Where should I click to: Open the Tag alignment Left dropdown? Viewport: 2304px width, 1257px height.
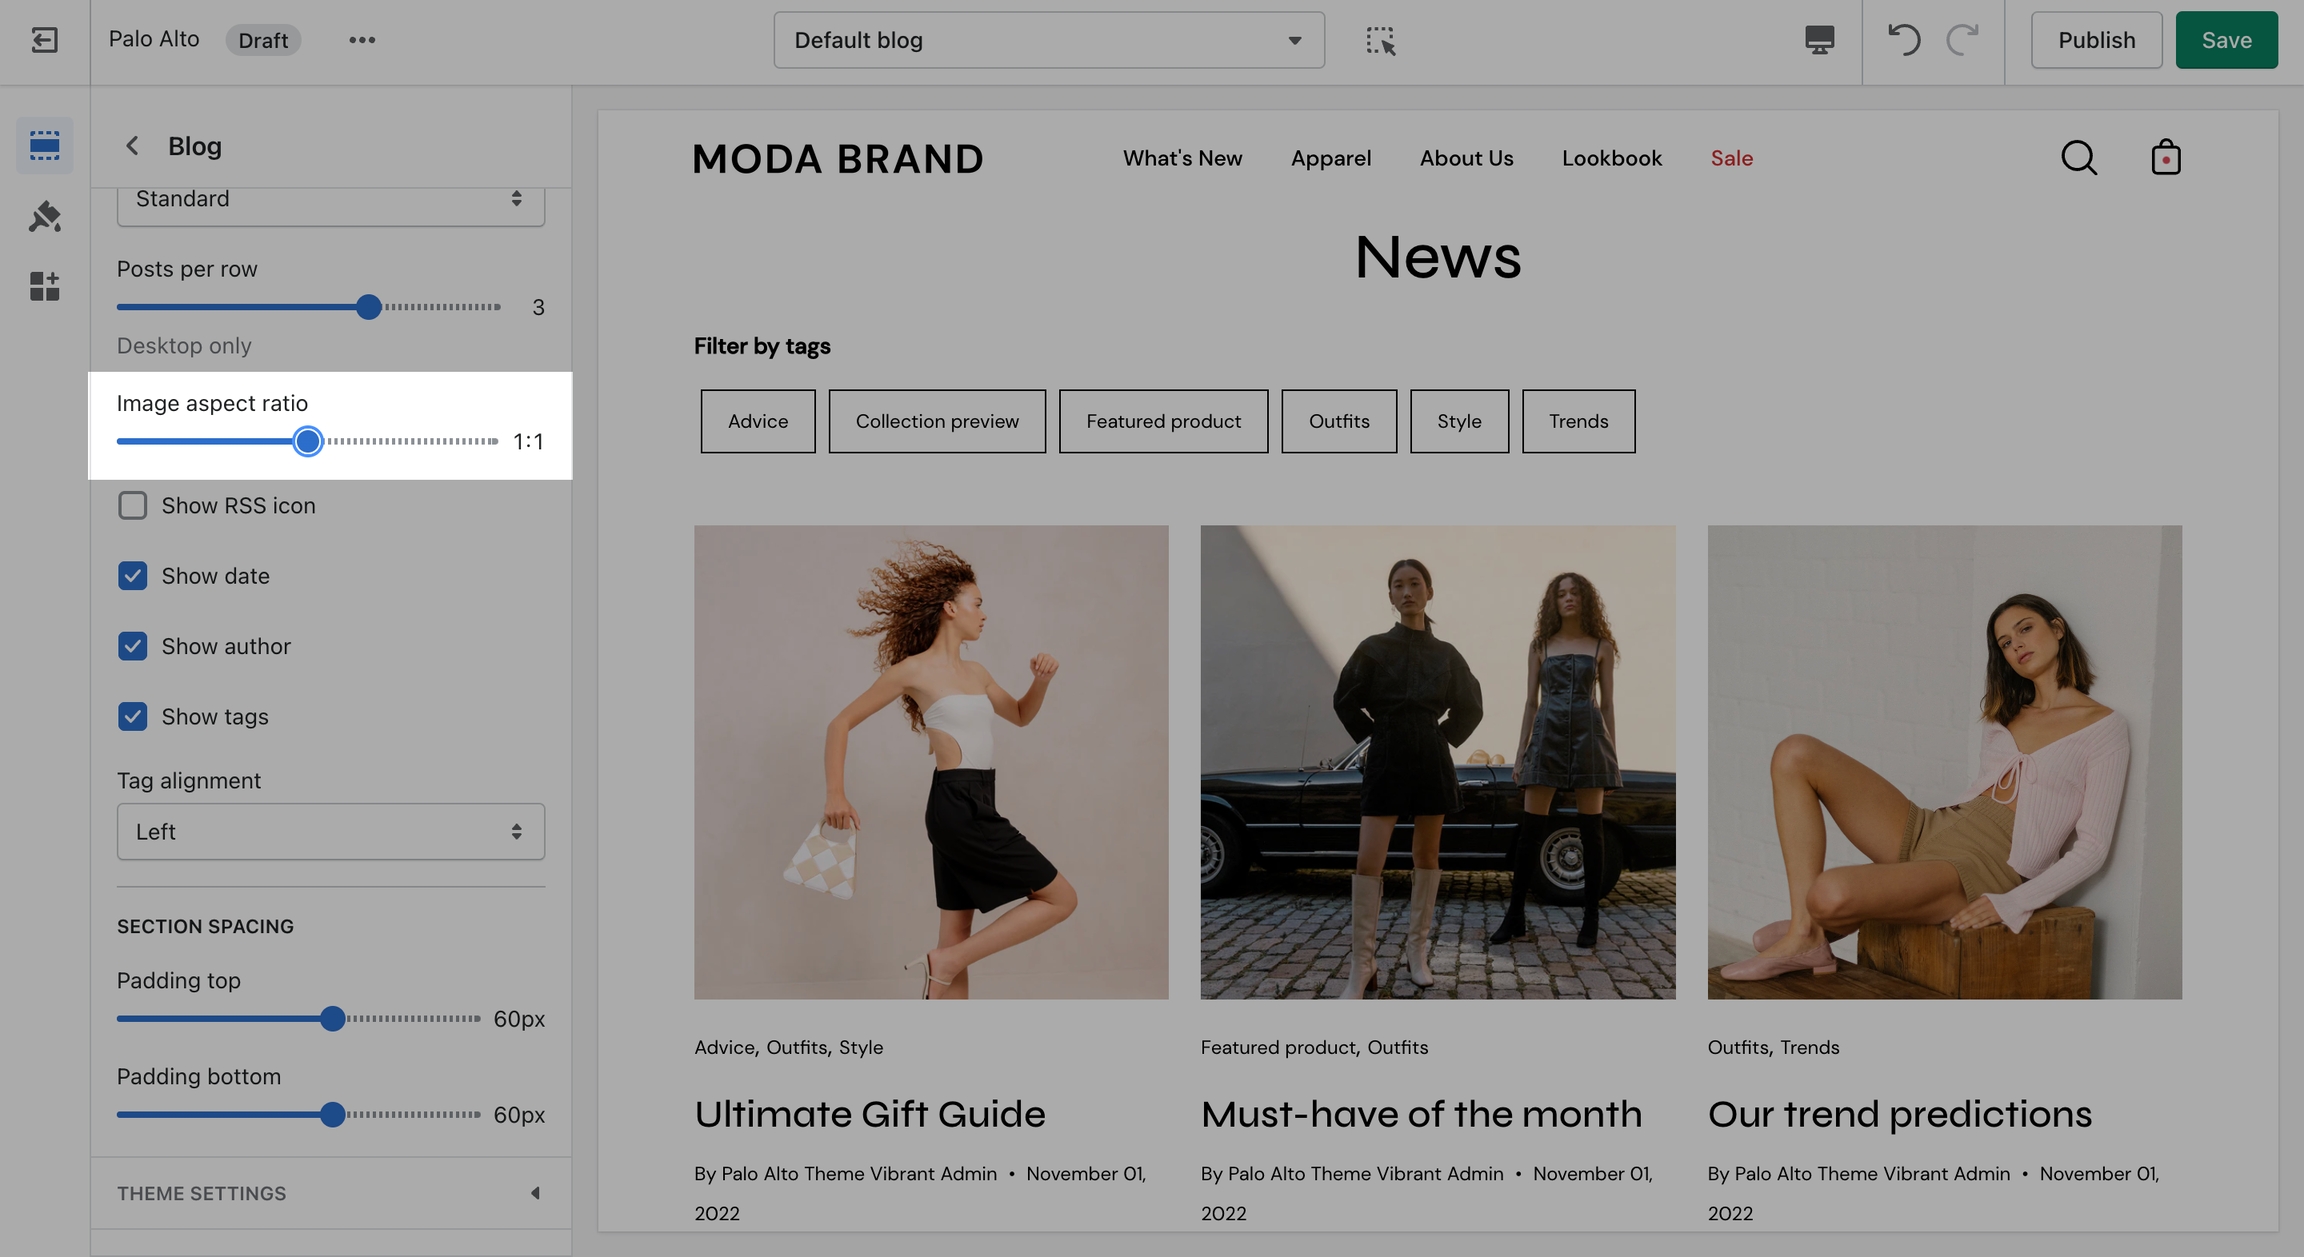point(330,831)
